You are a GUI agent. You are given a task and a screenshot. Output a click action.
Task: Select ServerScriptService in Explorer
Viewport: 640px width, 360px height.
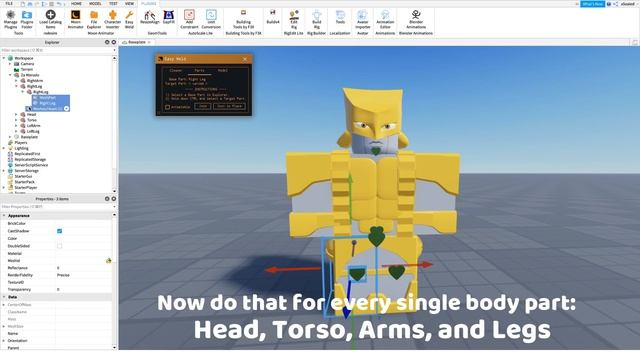(x=31, y=165)
